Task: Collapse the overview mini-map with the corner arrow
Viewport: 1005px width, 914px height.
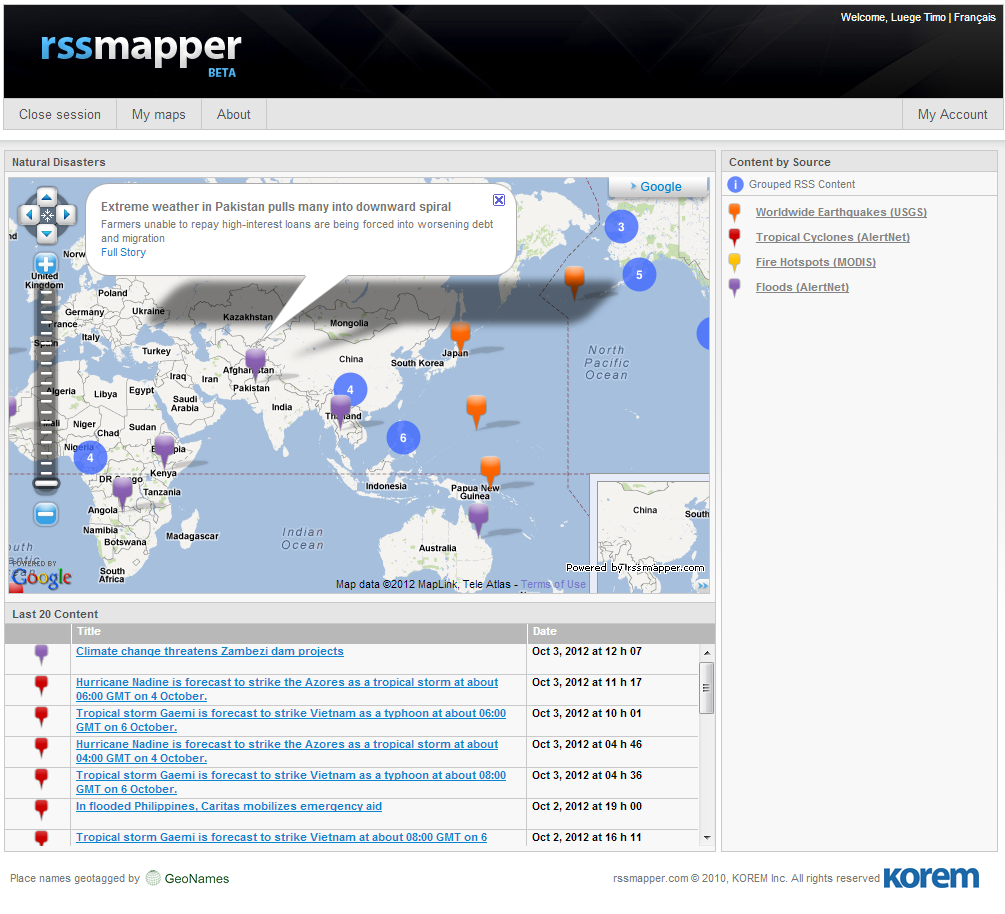Action: 702,585
